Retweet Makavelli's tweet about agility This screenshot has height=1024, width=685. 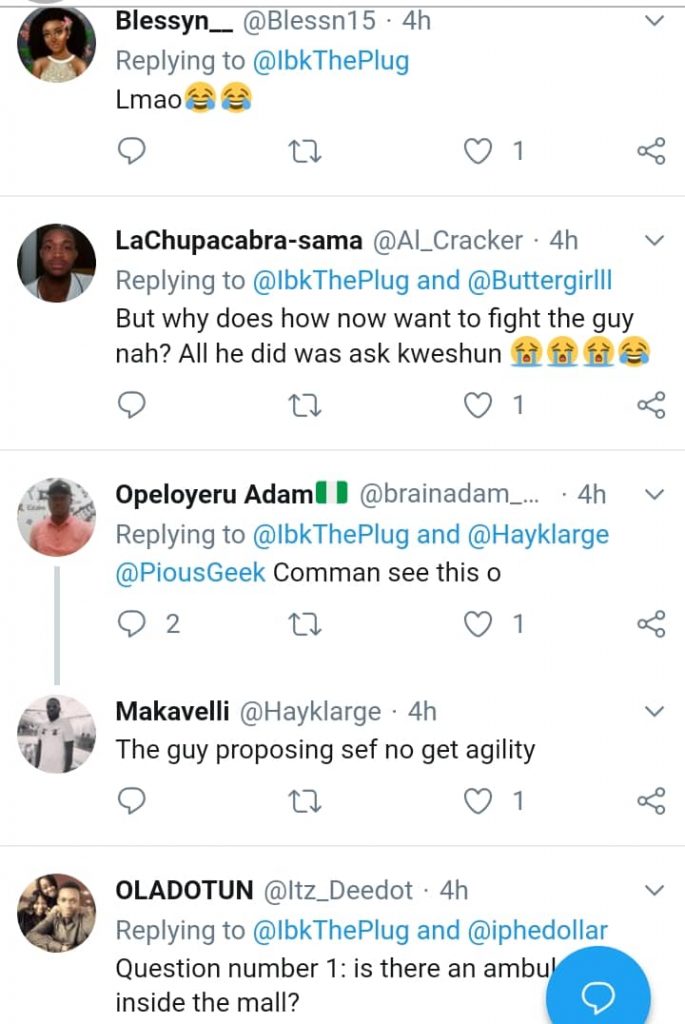[x=300, y=800]
